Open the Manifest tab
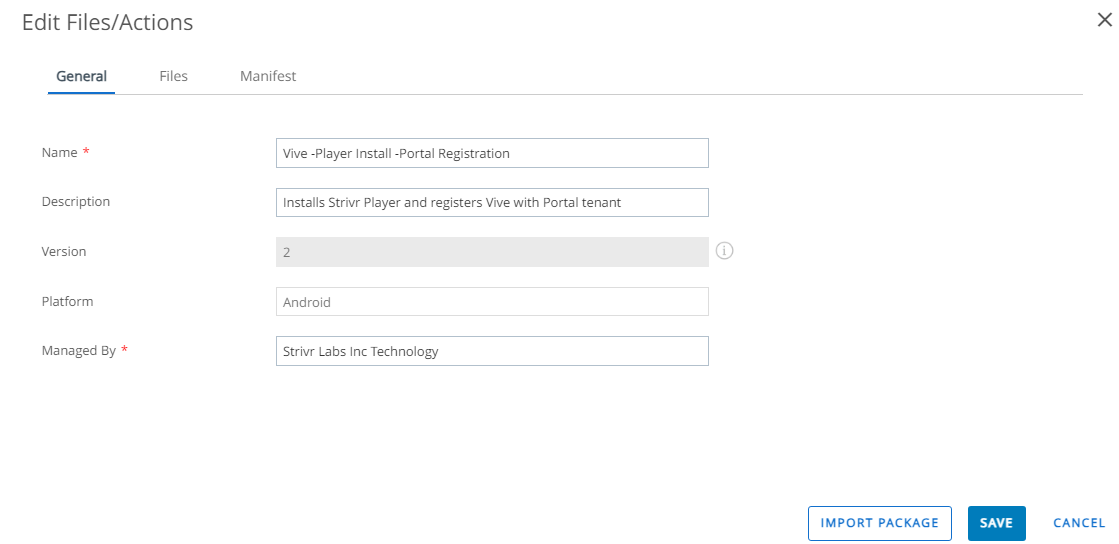The height and width of the screenshot is (544, 1119). pyautogui.click(x=268, y=76)
